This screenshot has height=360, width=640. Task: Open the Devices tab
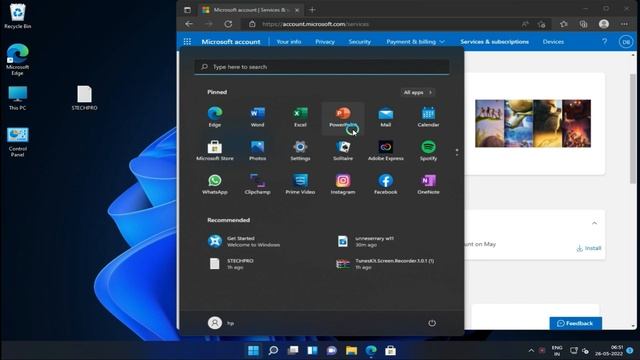(553, 42)
